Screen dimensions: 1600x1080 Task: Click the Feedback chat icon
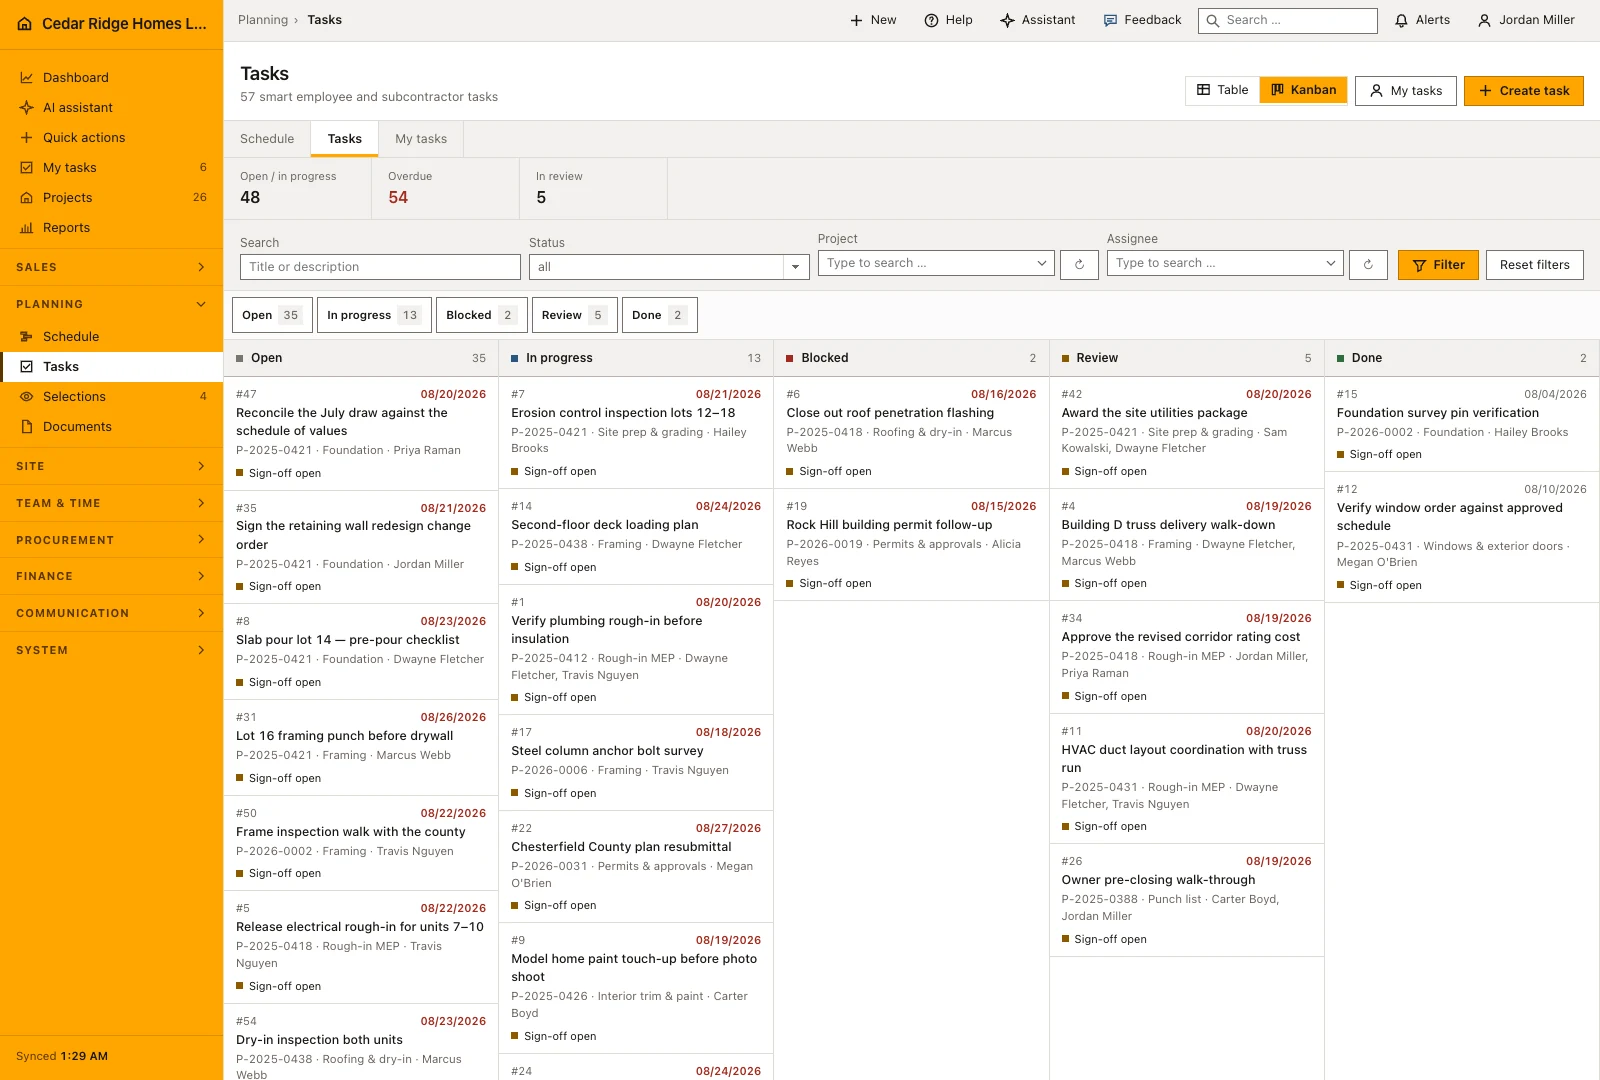coord(1110,20)
